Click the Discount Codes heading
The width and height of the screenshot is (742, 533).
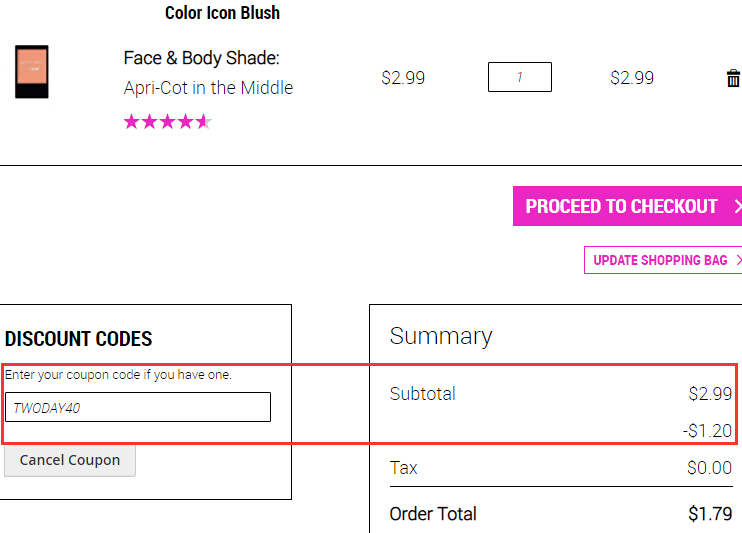click(79, 339)
